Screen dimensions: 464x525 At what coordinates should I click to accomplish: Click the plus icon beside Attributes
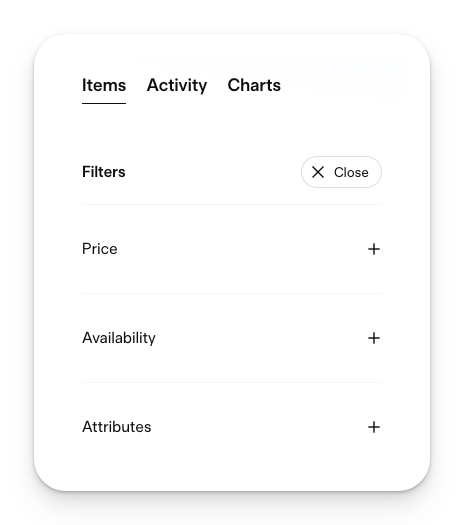374,427
